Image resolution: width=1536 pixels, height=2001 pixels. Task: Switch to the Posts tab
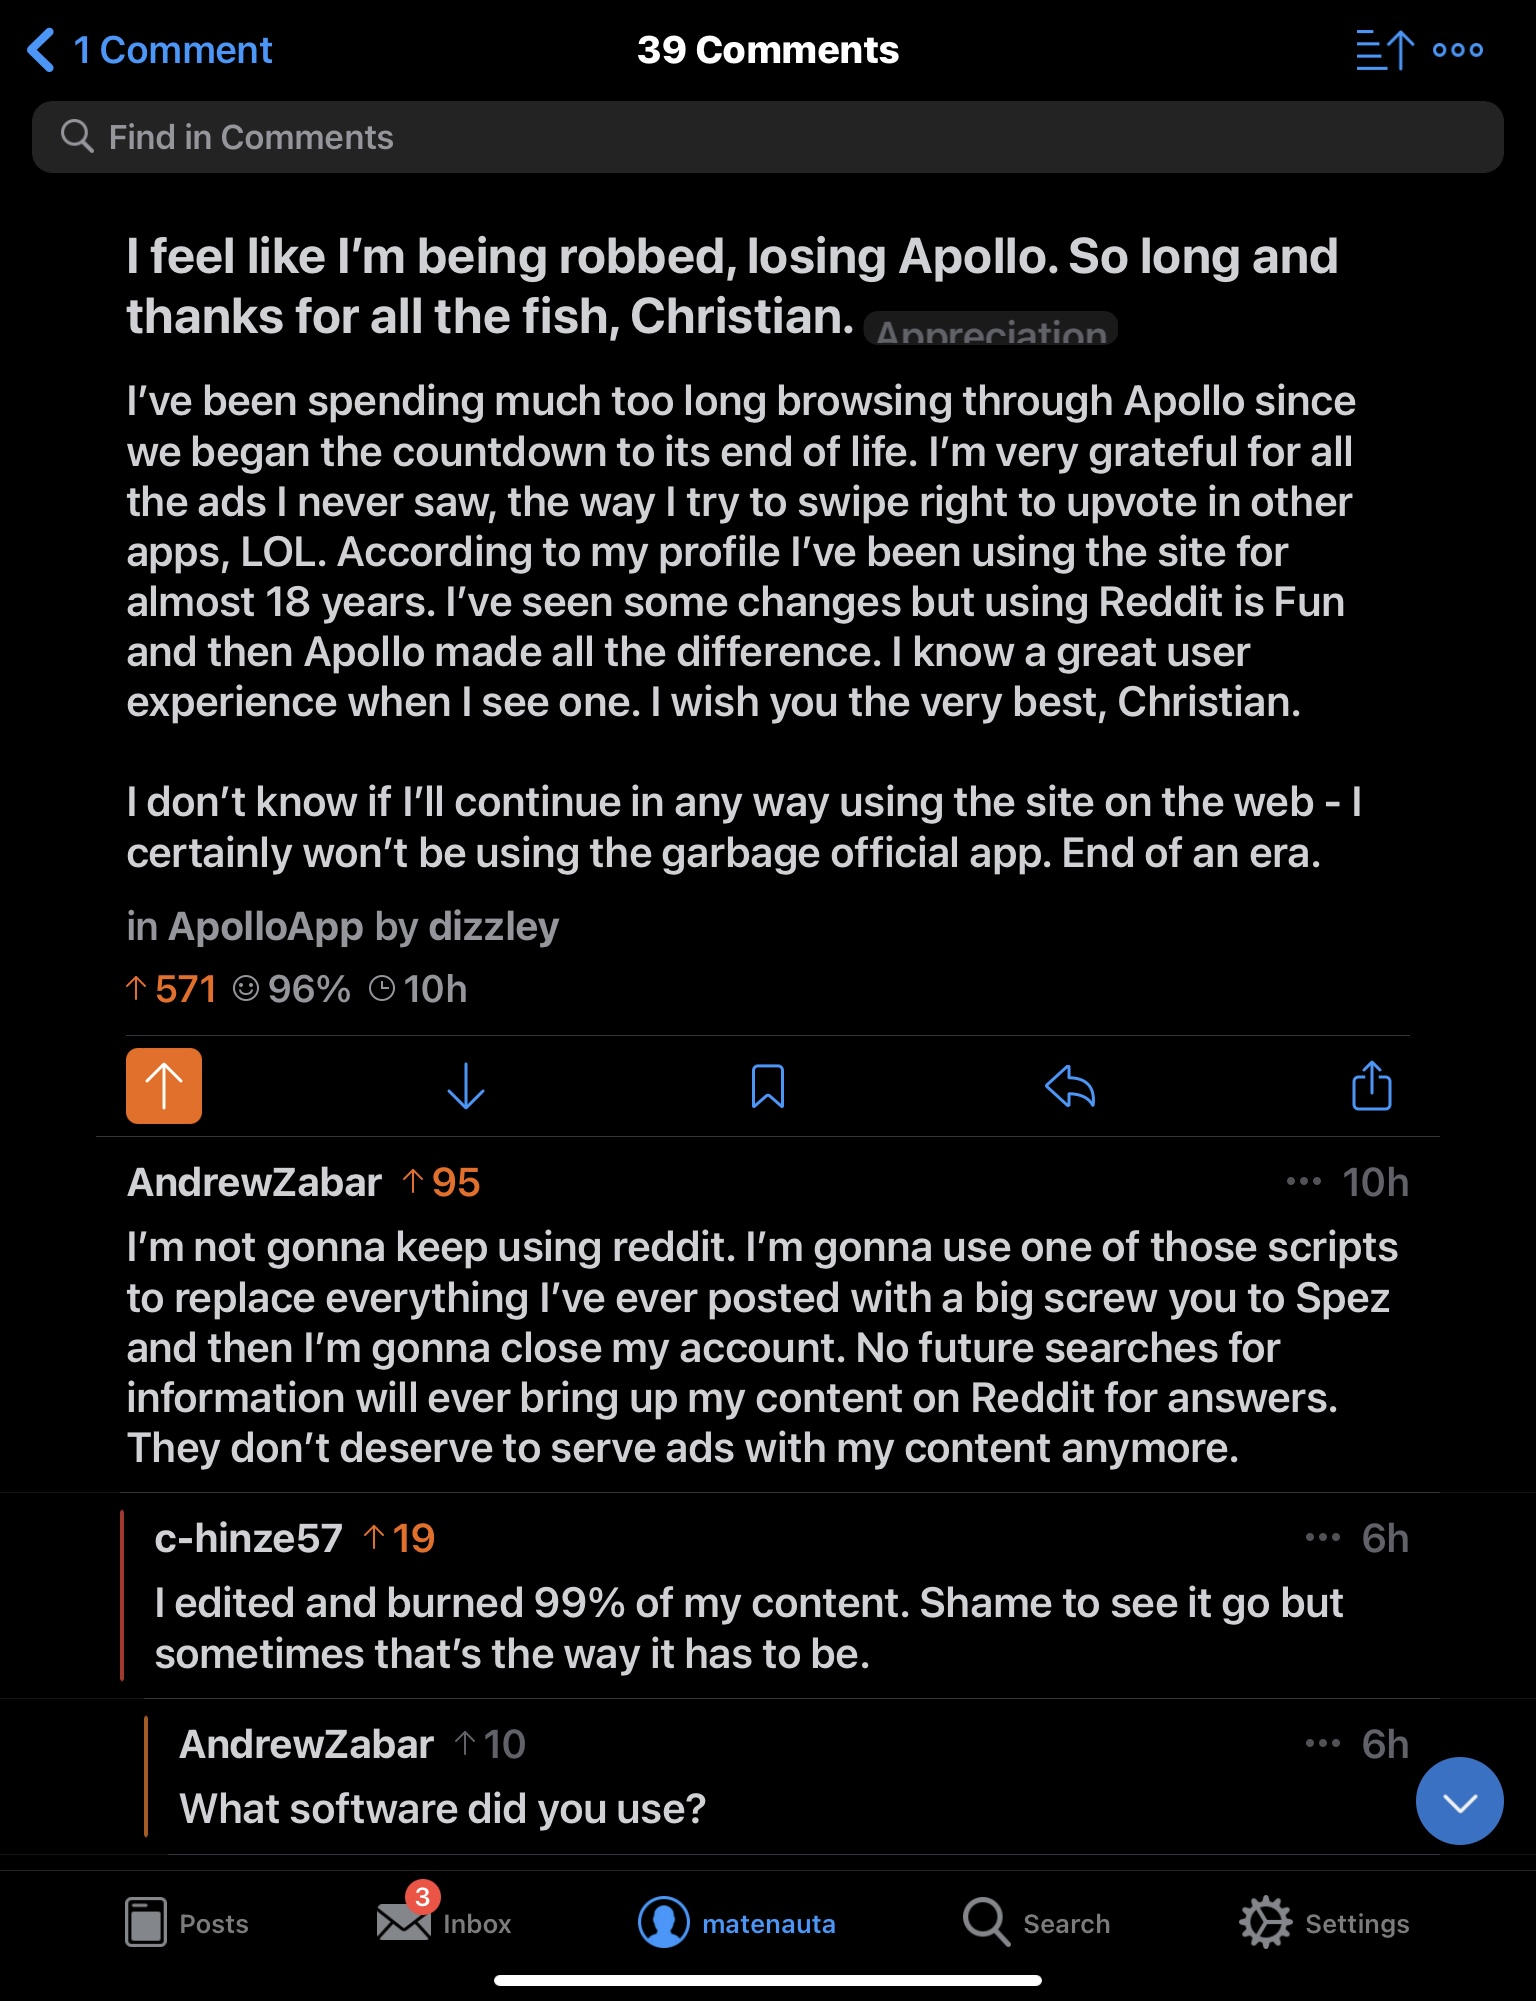pyautogui.click(x=187, y=1922)
